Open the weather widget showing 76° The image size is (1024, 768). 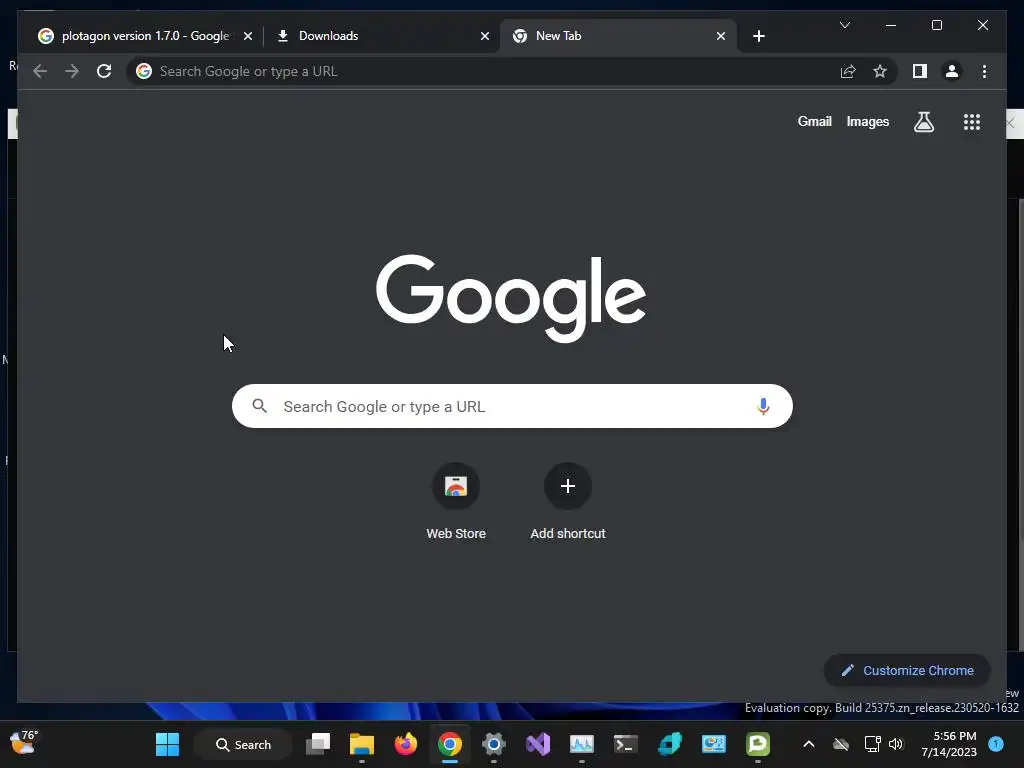pyautogui.click(x=24, y=743)
